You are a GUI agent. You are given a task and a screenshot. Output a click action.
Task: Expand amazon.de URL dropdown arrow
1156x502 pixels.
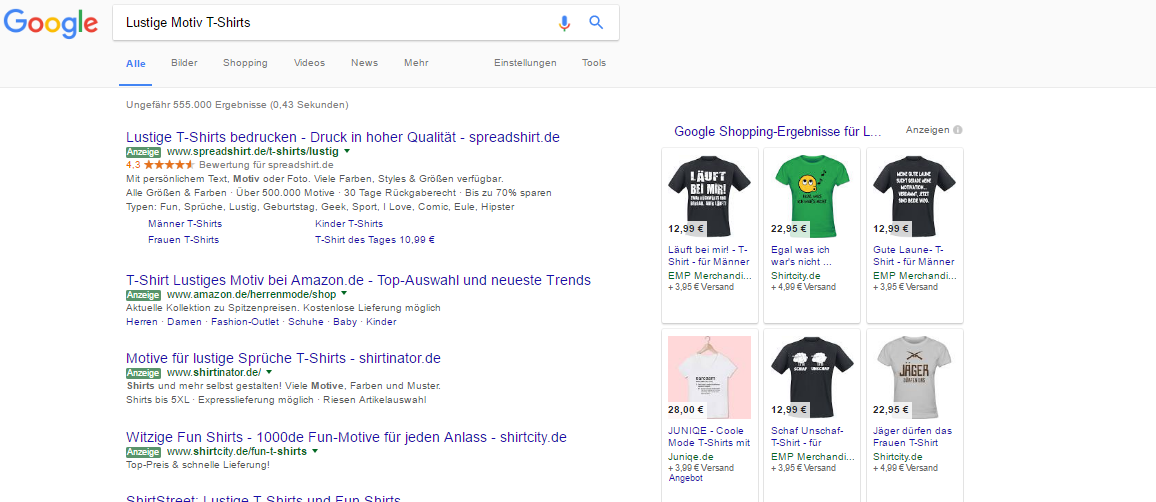pos(344,294)
